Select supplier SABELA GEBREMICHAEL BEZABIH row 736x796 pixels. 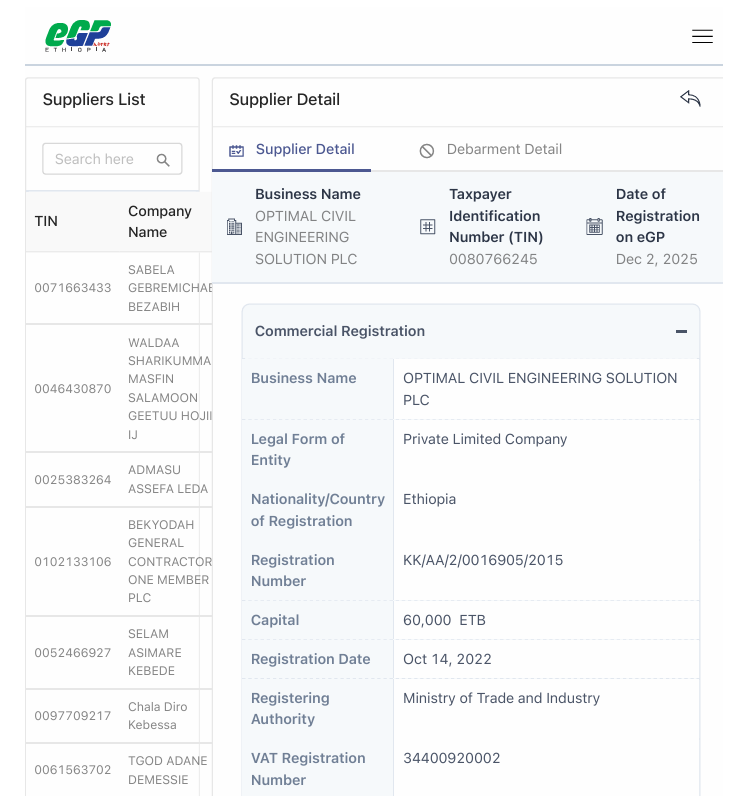(119, 288)
